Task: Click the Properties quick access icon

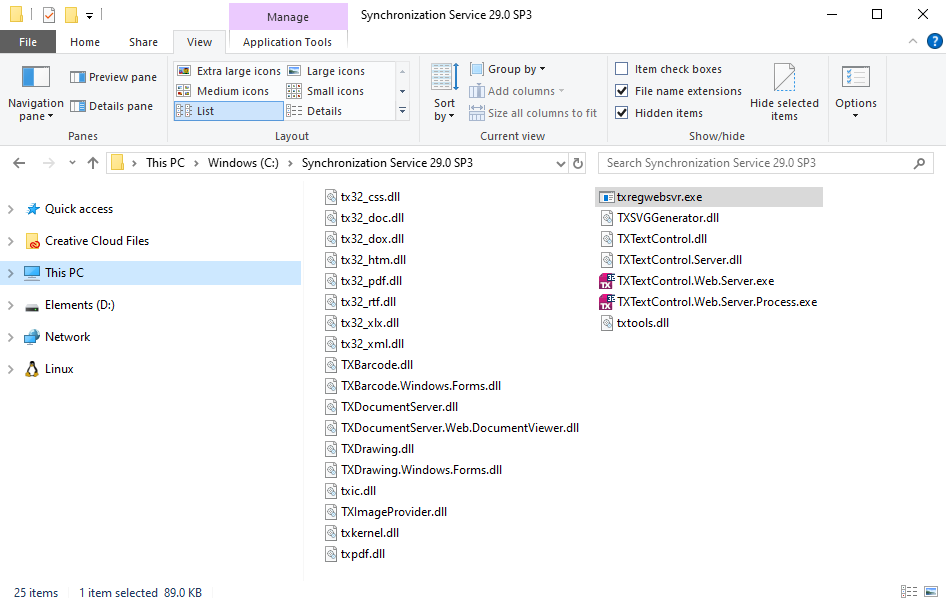Action: (x=49, y=14)
